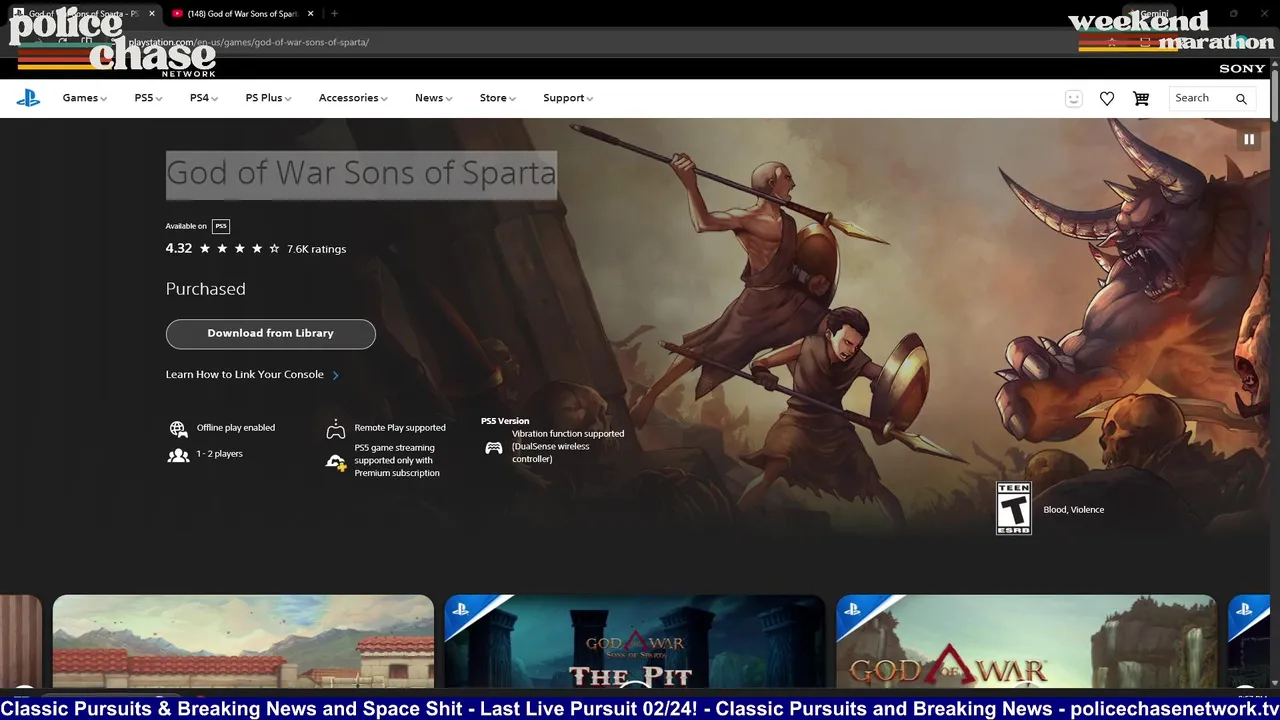The image size is (1280, 720).
Task: Click the arrow next to Link Your Console
Action: tap(335, 375)
